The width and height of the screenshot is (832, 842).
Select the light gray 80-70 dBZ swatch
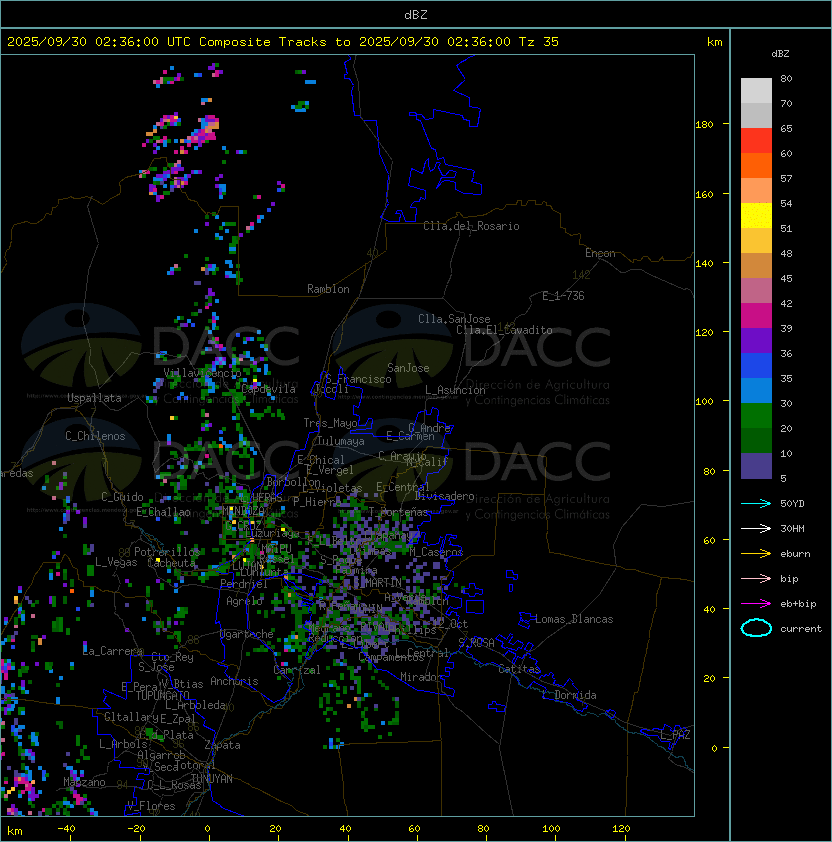756,91
